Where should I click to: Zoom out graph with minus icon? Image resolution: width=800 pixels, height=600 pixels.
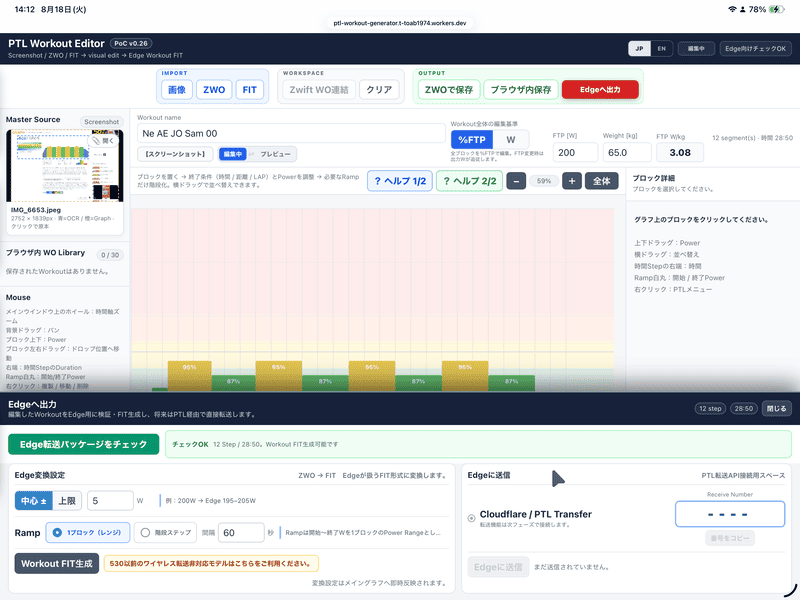(x=516, y=181)
